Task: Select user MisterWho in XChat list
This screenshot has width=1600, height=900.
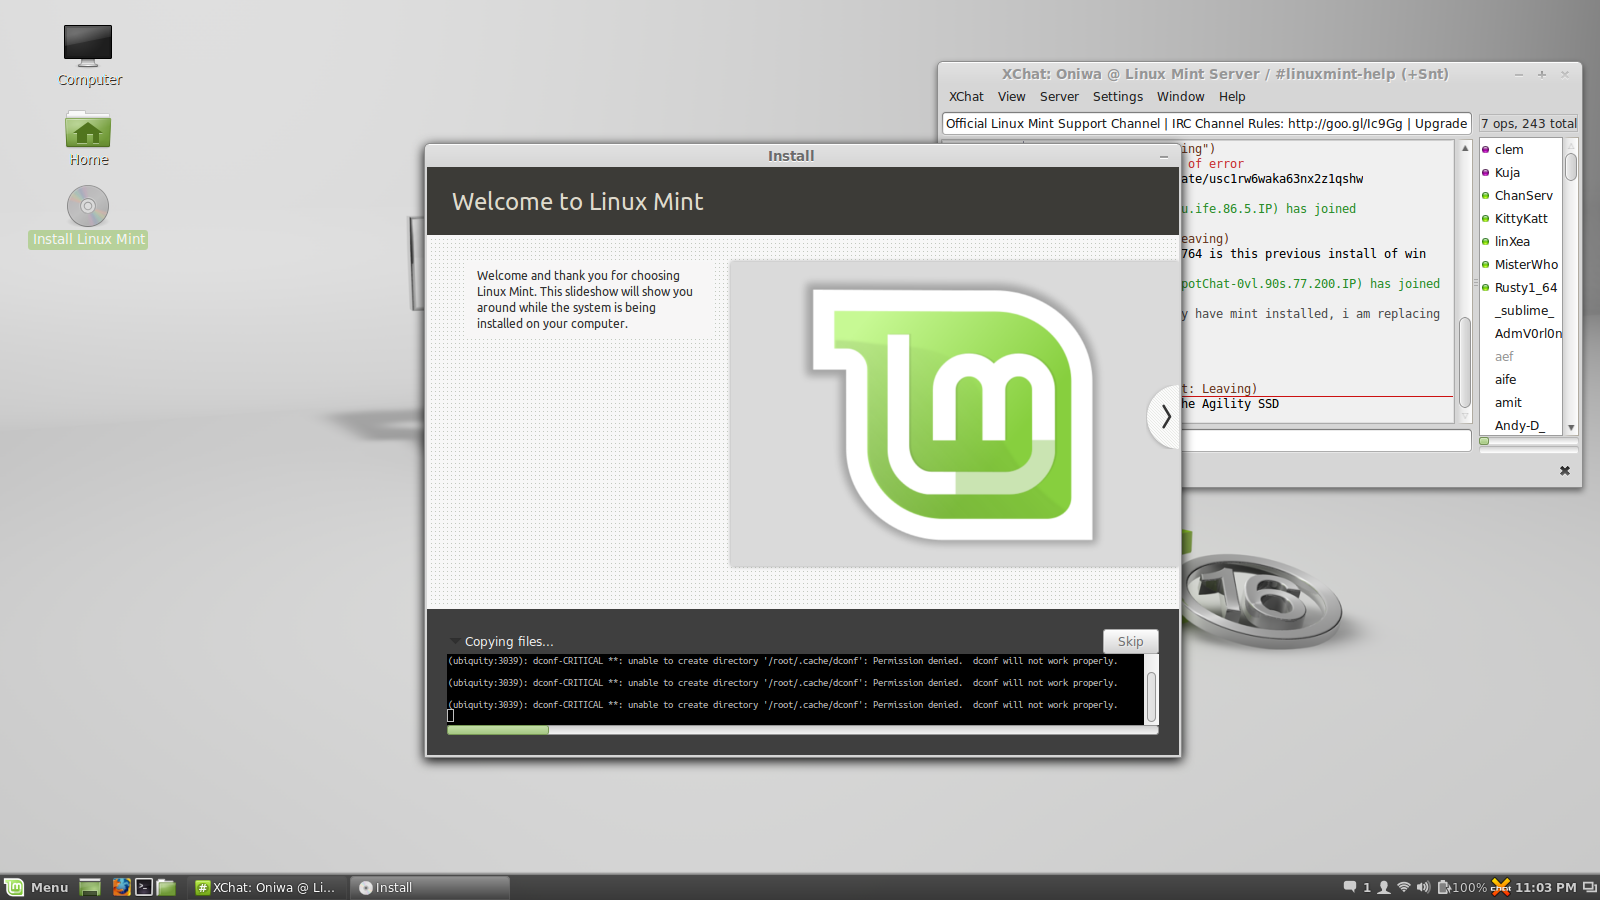Action: point(1520,265)
